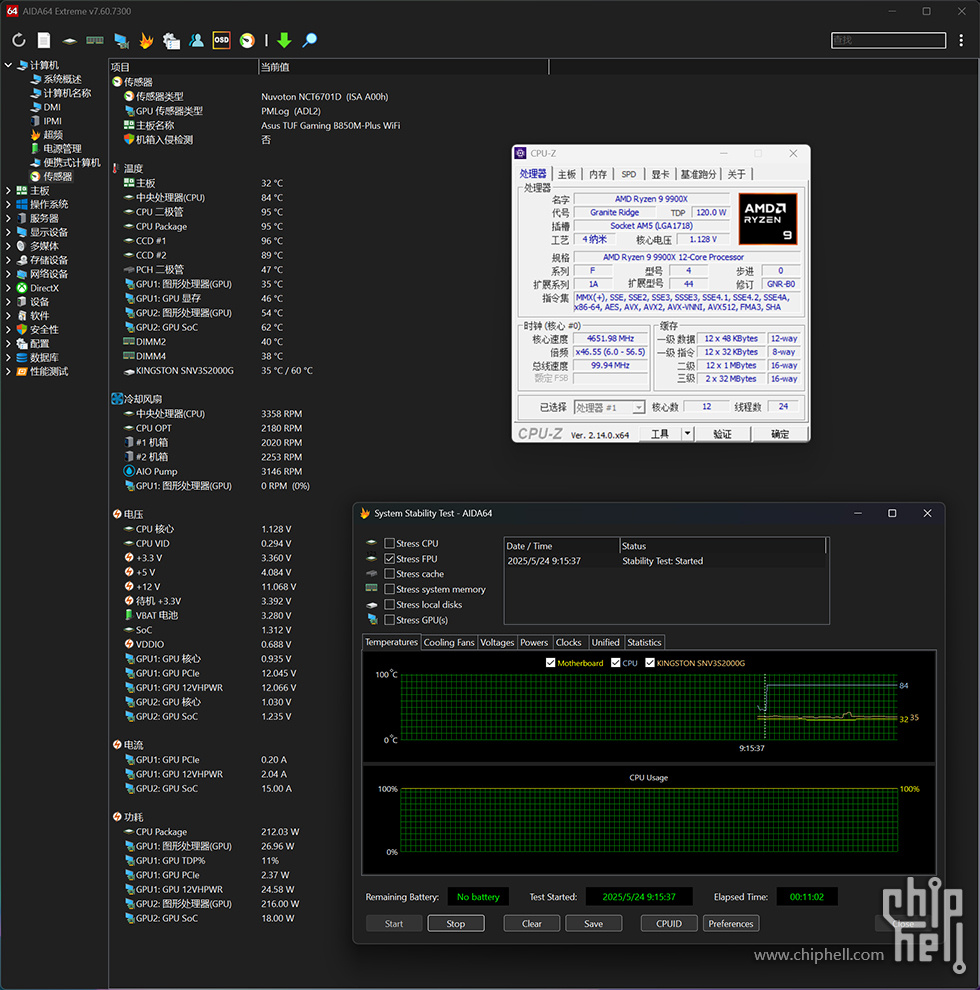Launch stability test via flame toolbar icon
Screen dimensions: 980x990
[146, 40]
